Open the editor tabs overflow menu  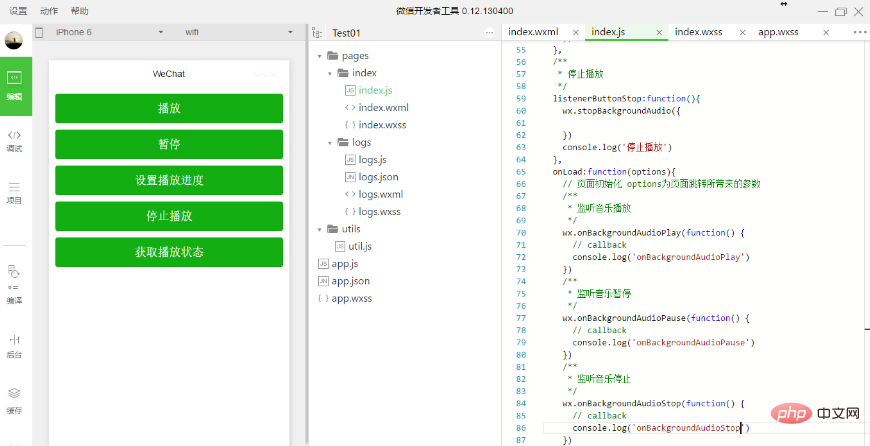859,32
